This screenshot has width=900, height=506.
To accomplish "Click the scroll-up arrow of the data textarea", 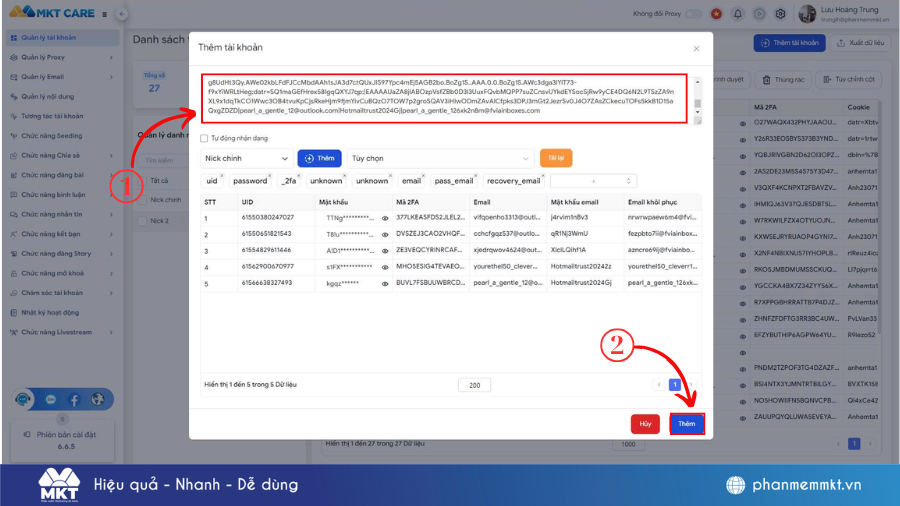I will (698, 82).
